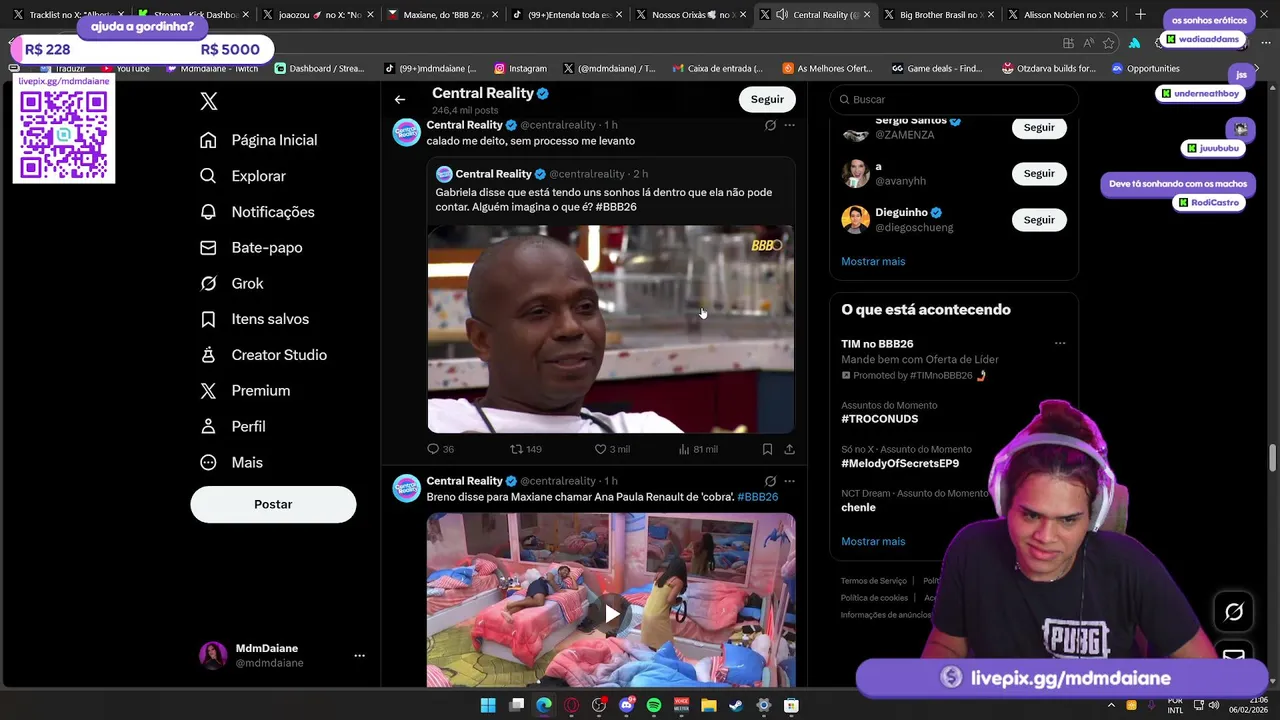Open the Opportunities bookmark
The width and height of the screenshot is (1280, 720).
tap(1145, 69)
